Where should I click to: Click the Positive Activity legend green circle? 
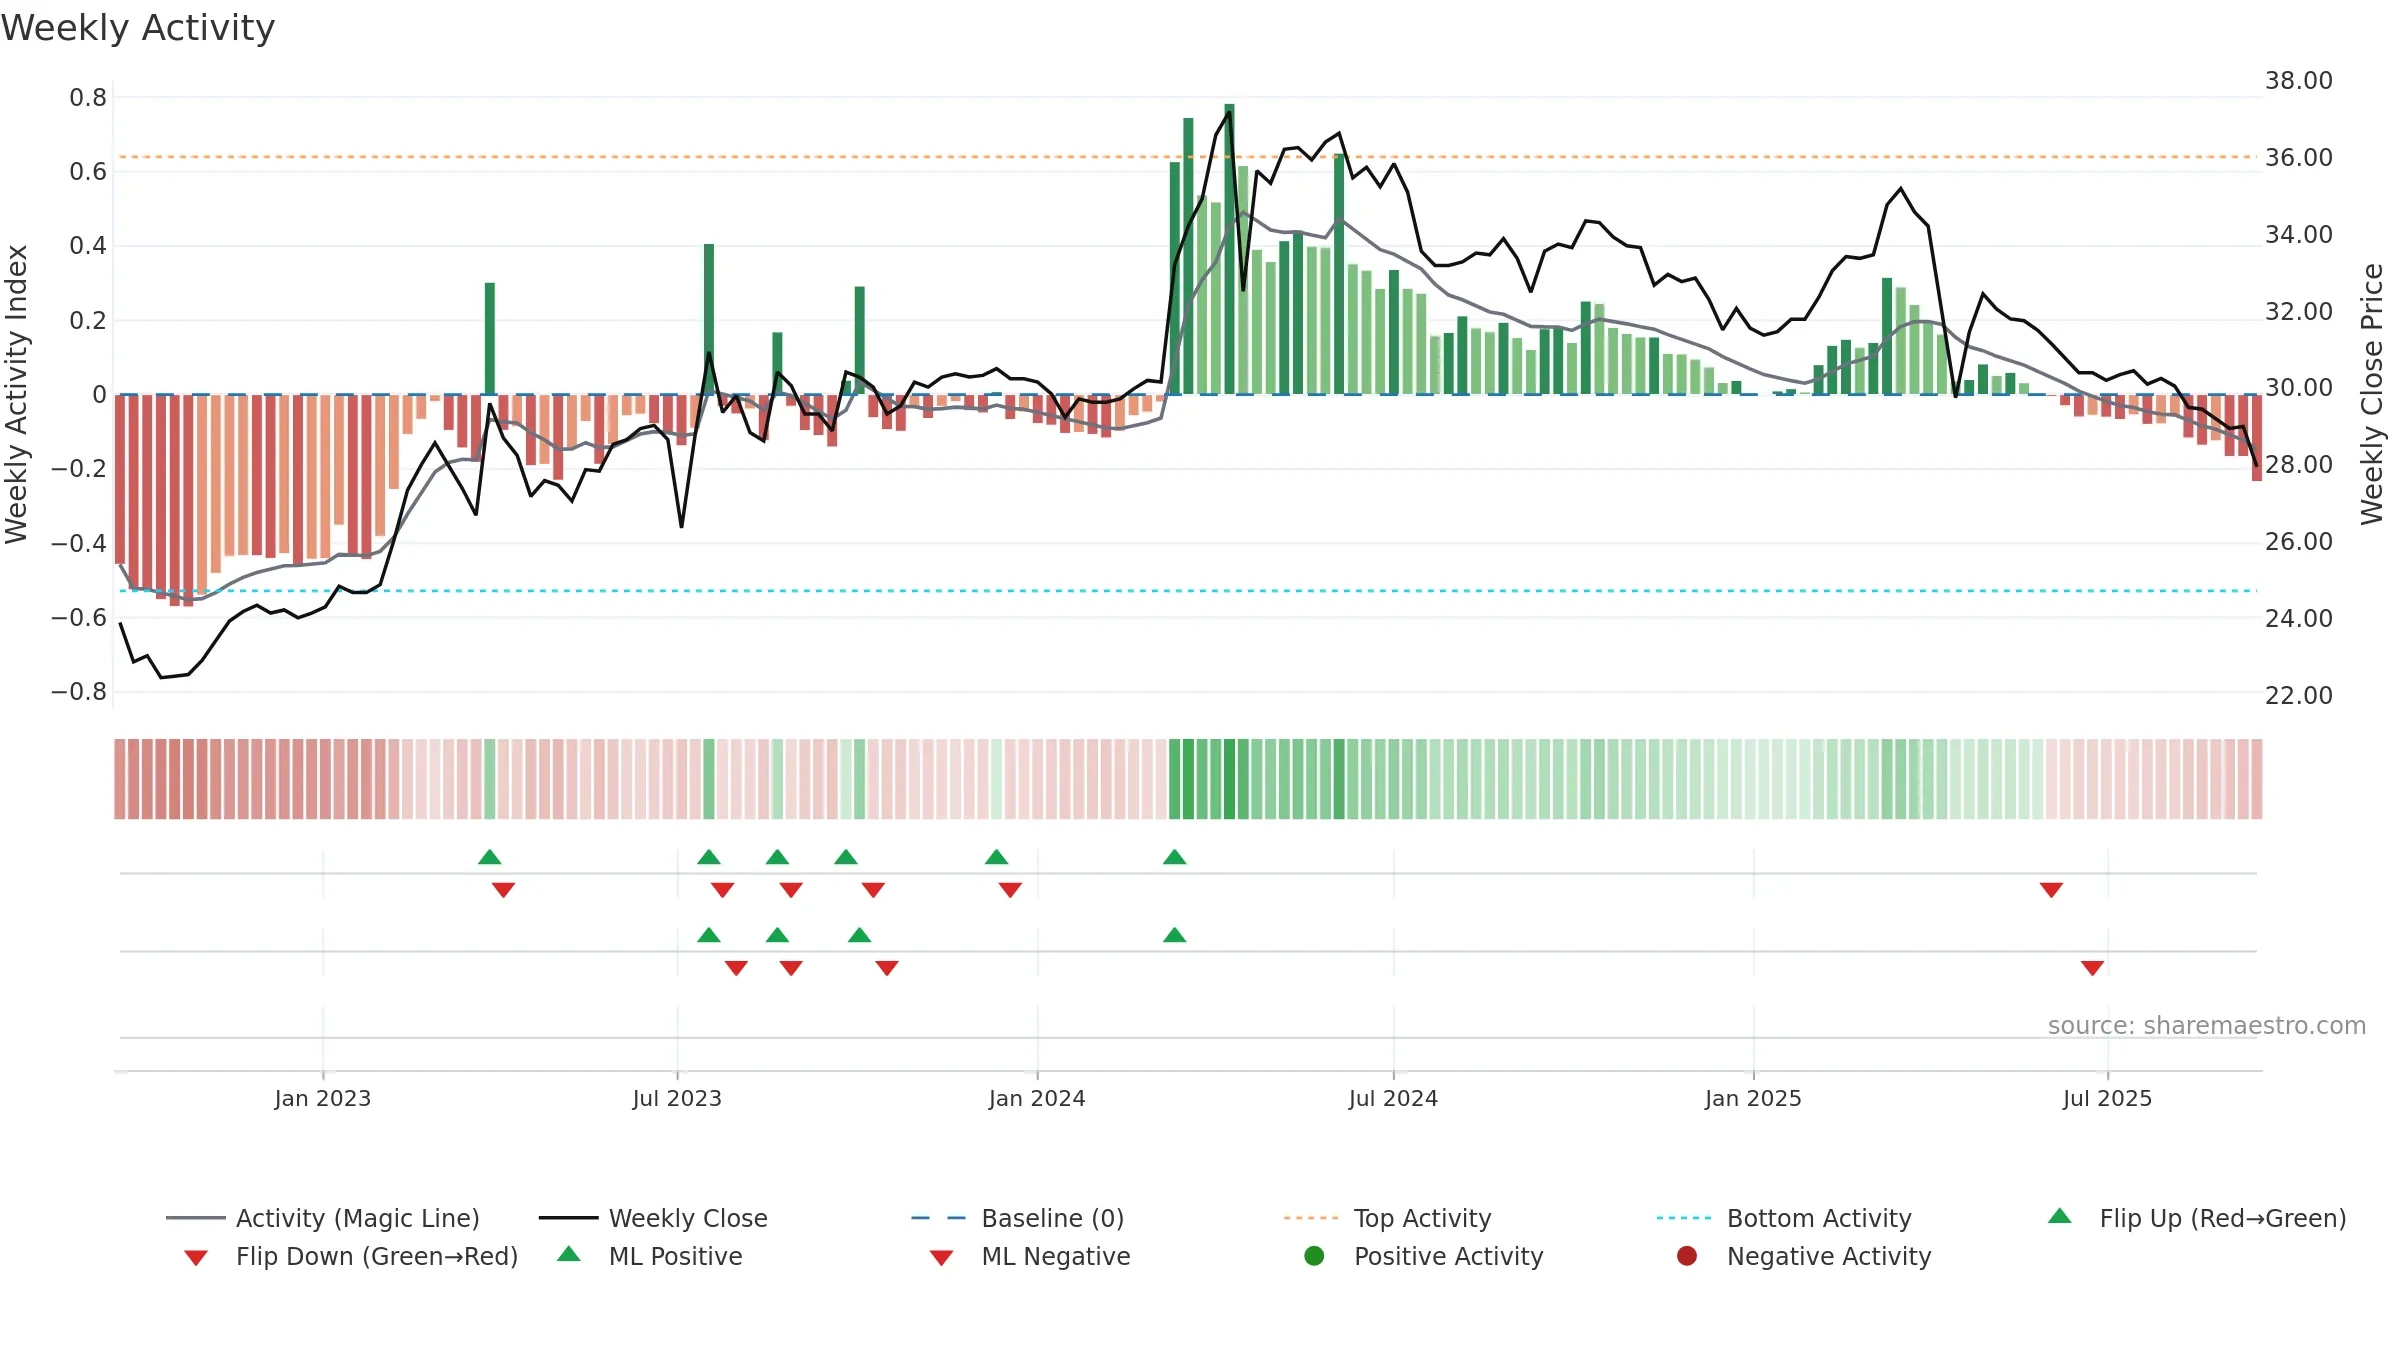tap(1315, 1255)
